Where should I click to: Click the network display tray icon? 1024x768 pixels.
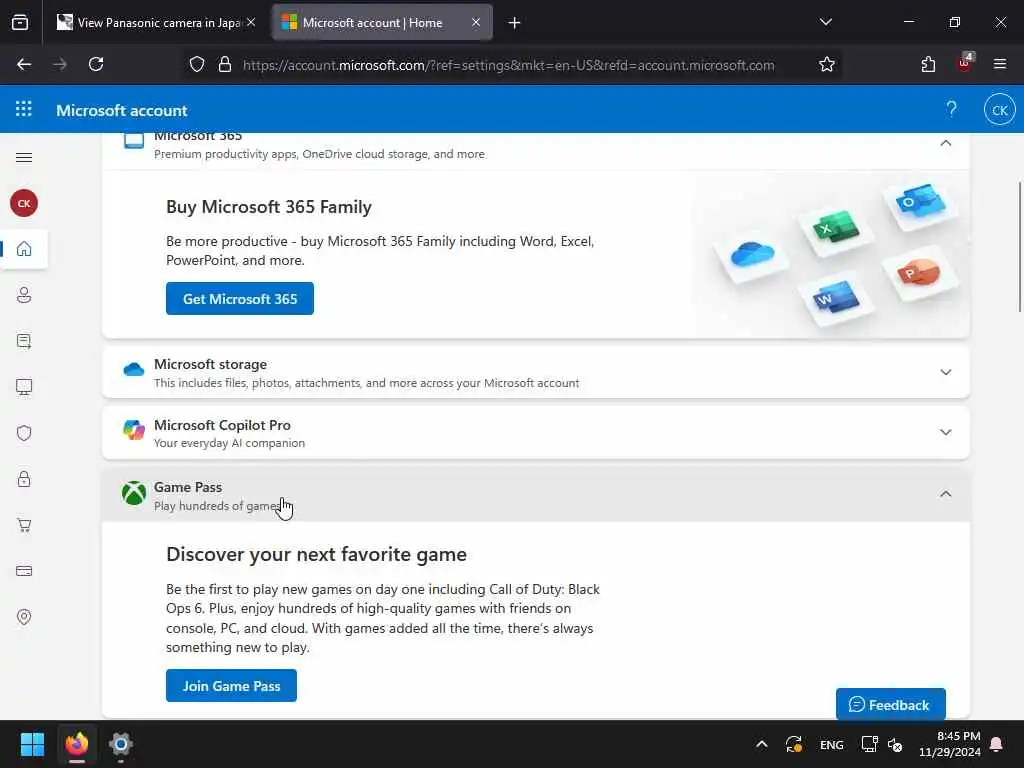coord(869,744)
